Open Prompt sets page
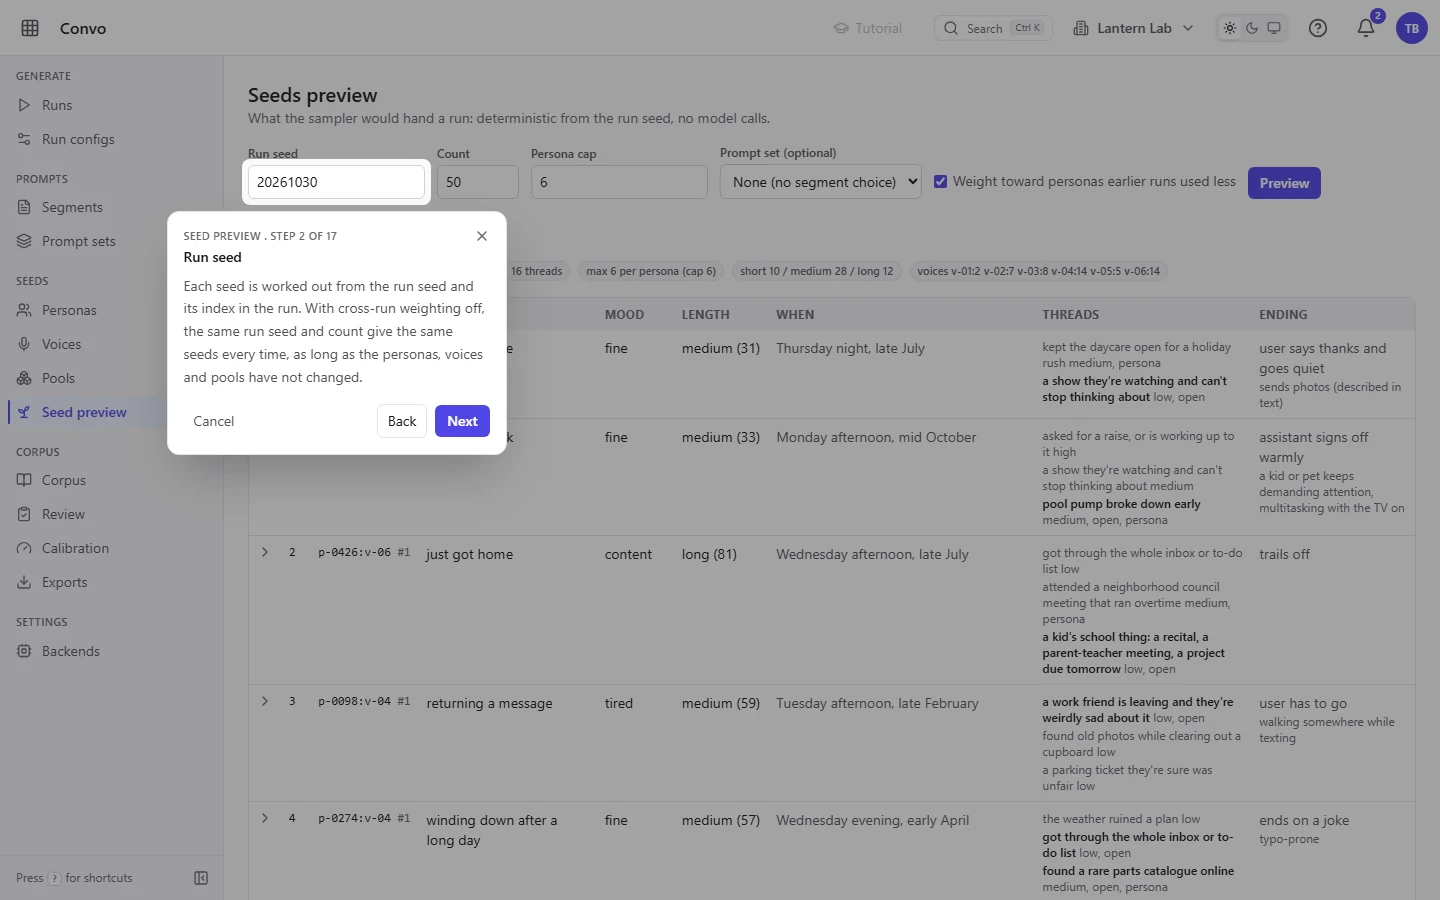 111,241
